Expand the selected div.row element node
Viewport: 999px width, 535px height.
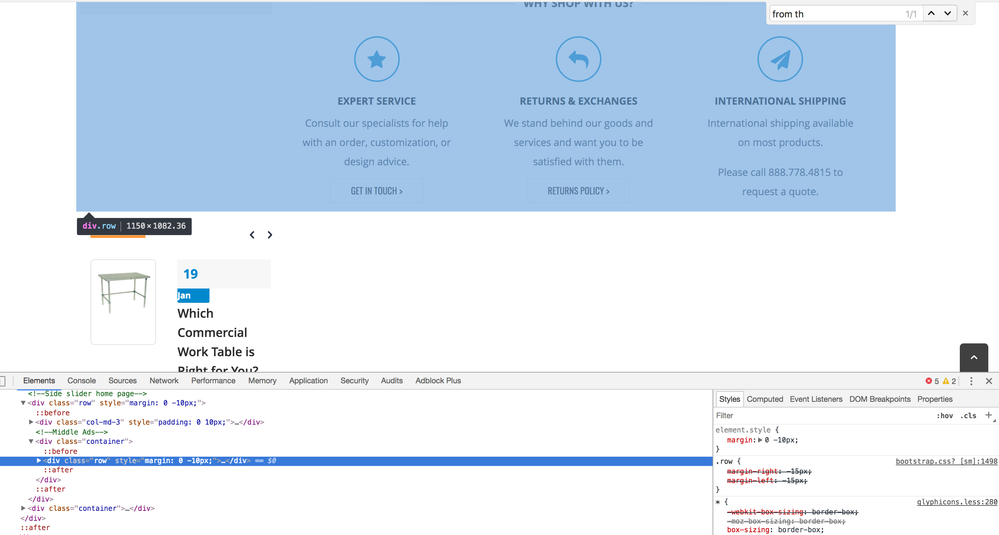coord(39,460)
